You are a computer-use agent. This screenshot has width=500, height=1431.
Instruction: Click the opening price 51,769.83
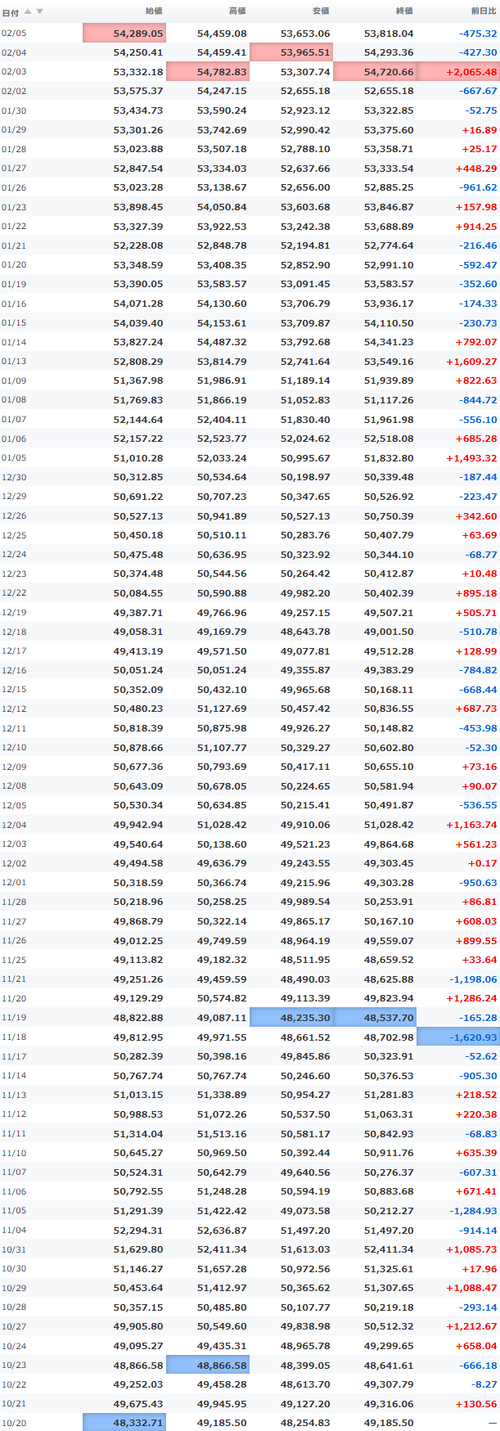(138, 400)
